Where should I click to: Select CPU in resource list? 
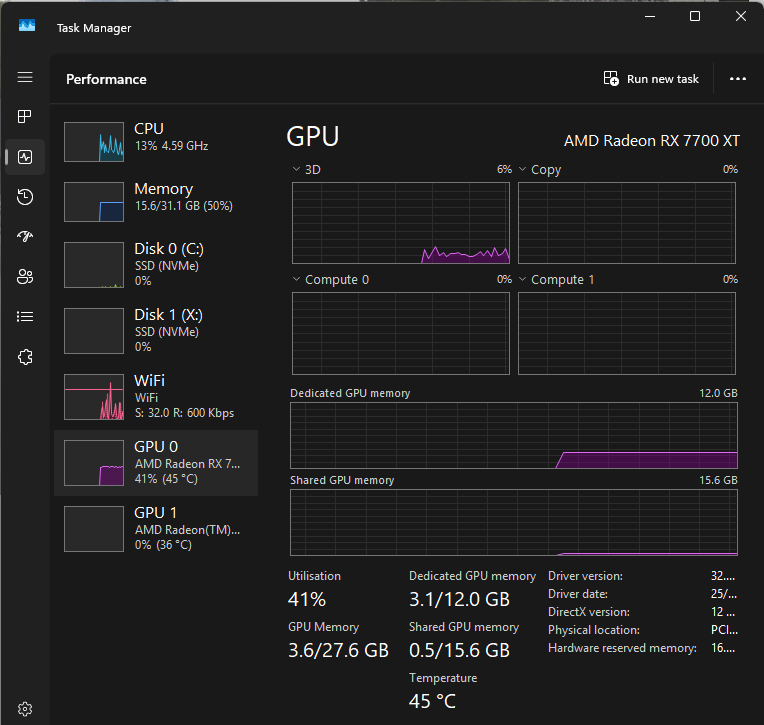156,141
